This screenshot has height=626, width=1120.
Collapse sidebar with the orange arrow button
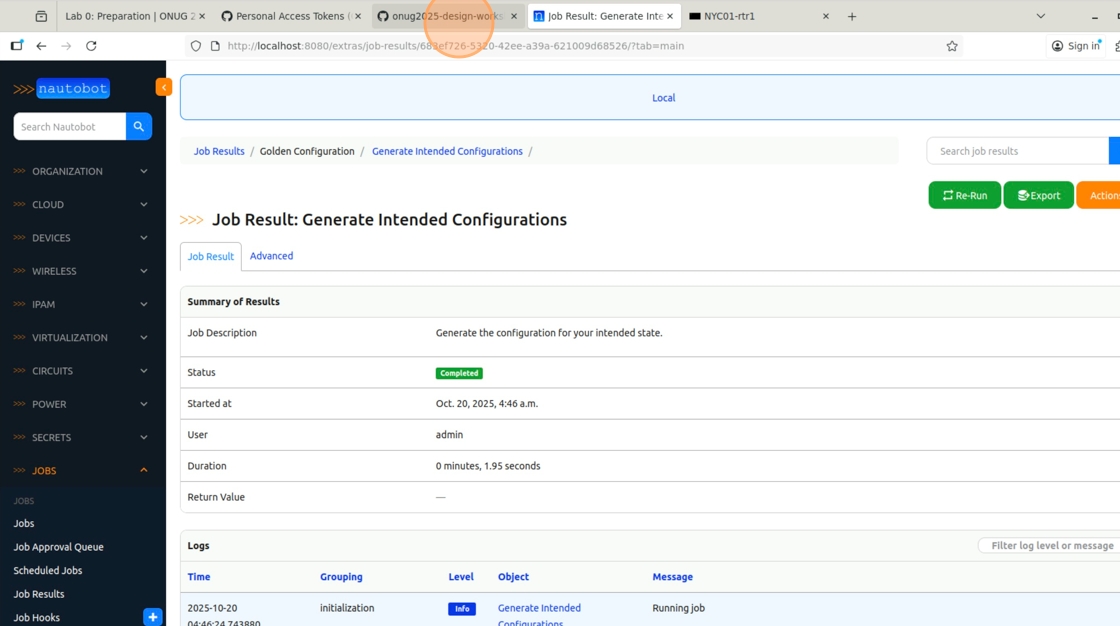(x=164, y=87)
